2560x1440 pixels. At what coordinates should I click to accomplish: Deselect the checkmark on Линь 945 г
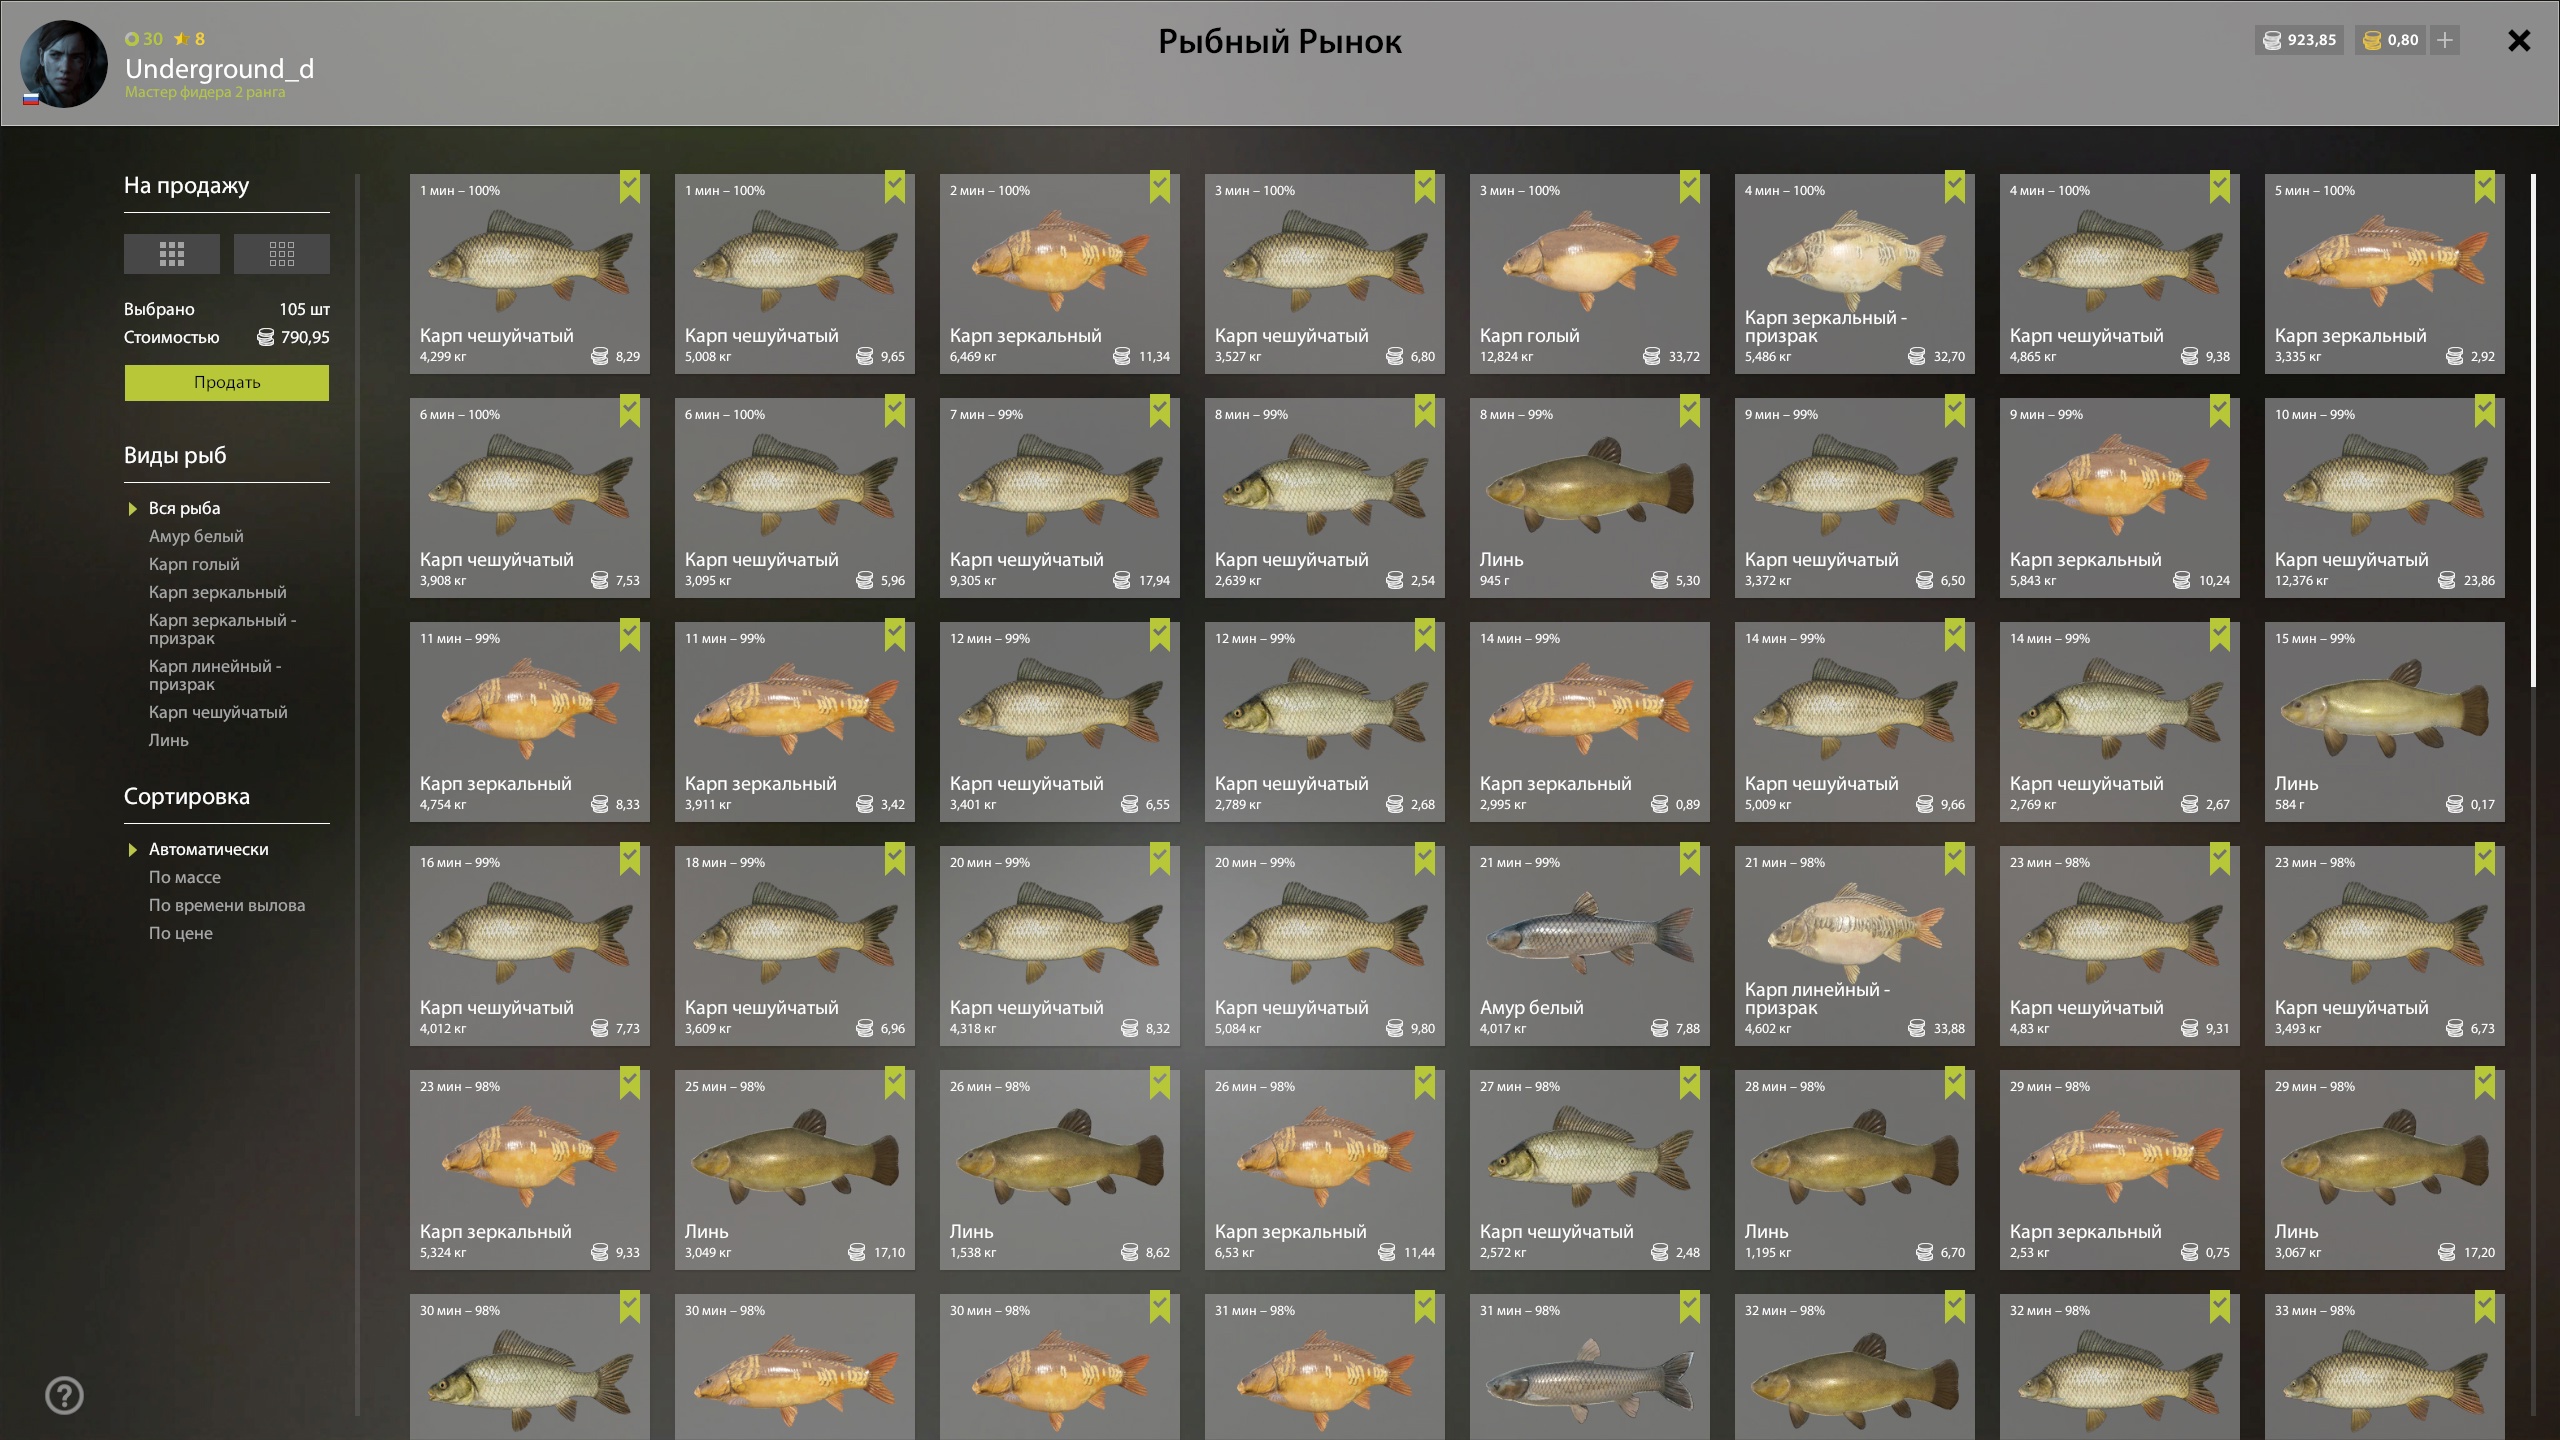tap(1690, 410)
